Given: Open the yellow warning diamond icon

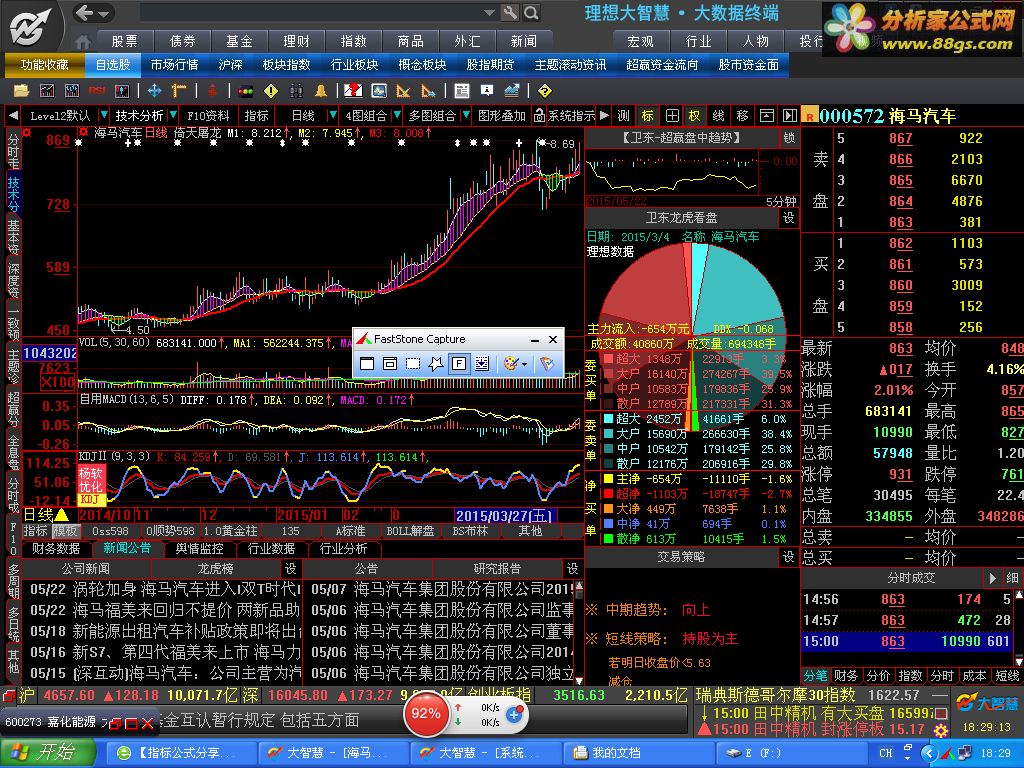Looking at the screenshot, I should 271,91.
